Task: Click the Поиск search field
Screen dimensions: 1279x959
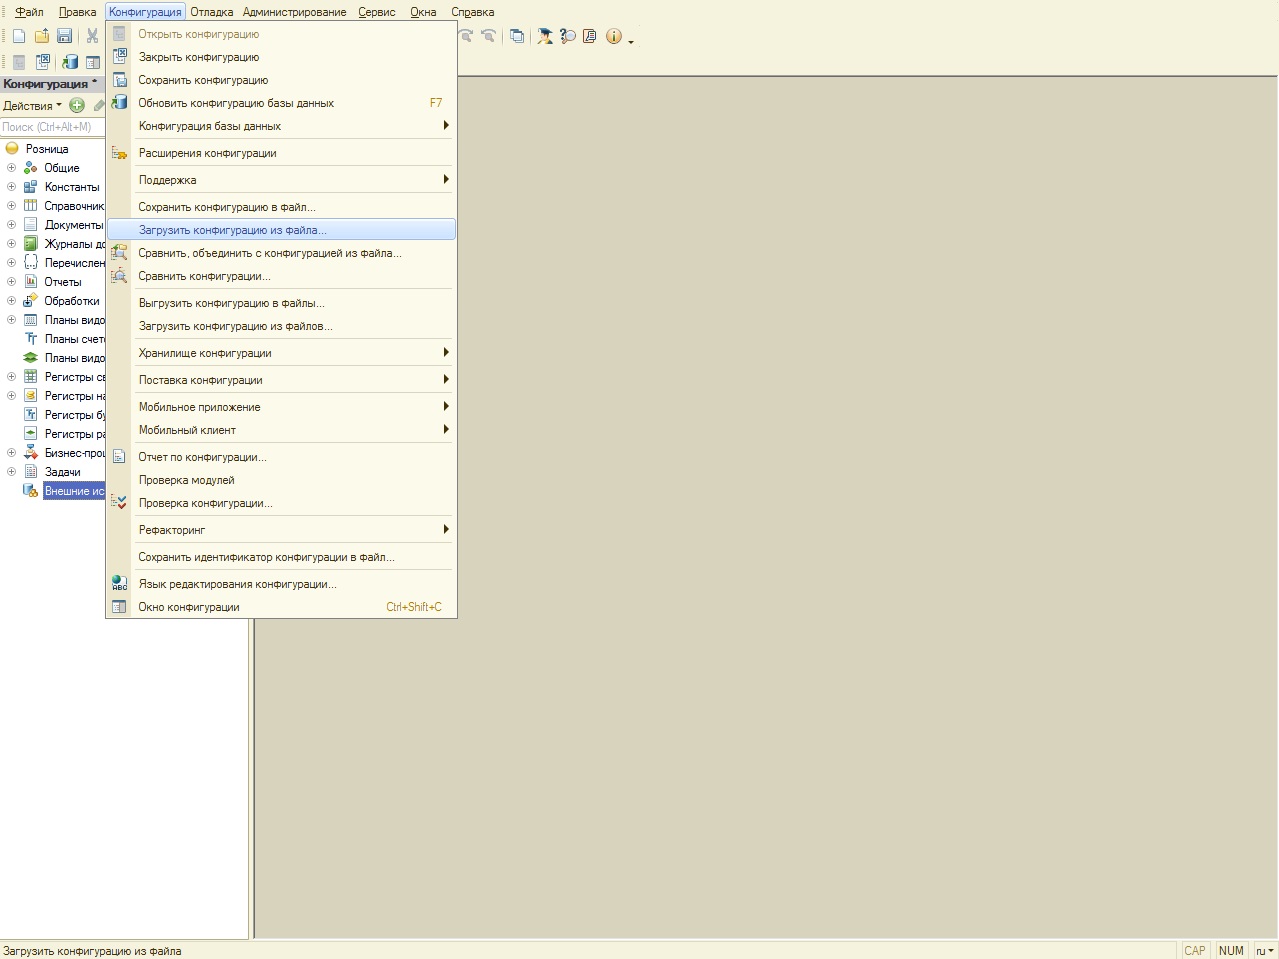Action: 52,127
